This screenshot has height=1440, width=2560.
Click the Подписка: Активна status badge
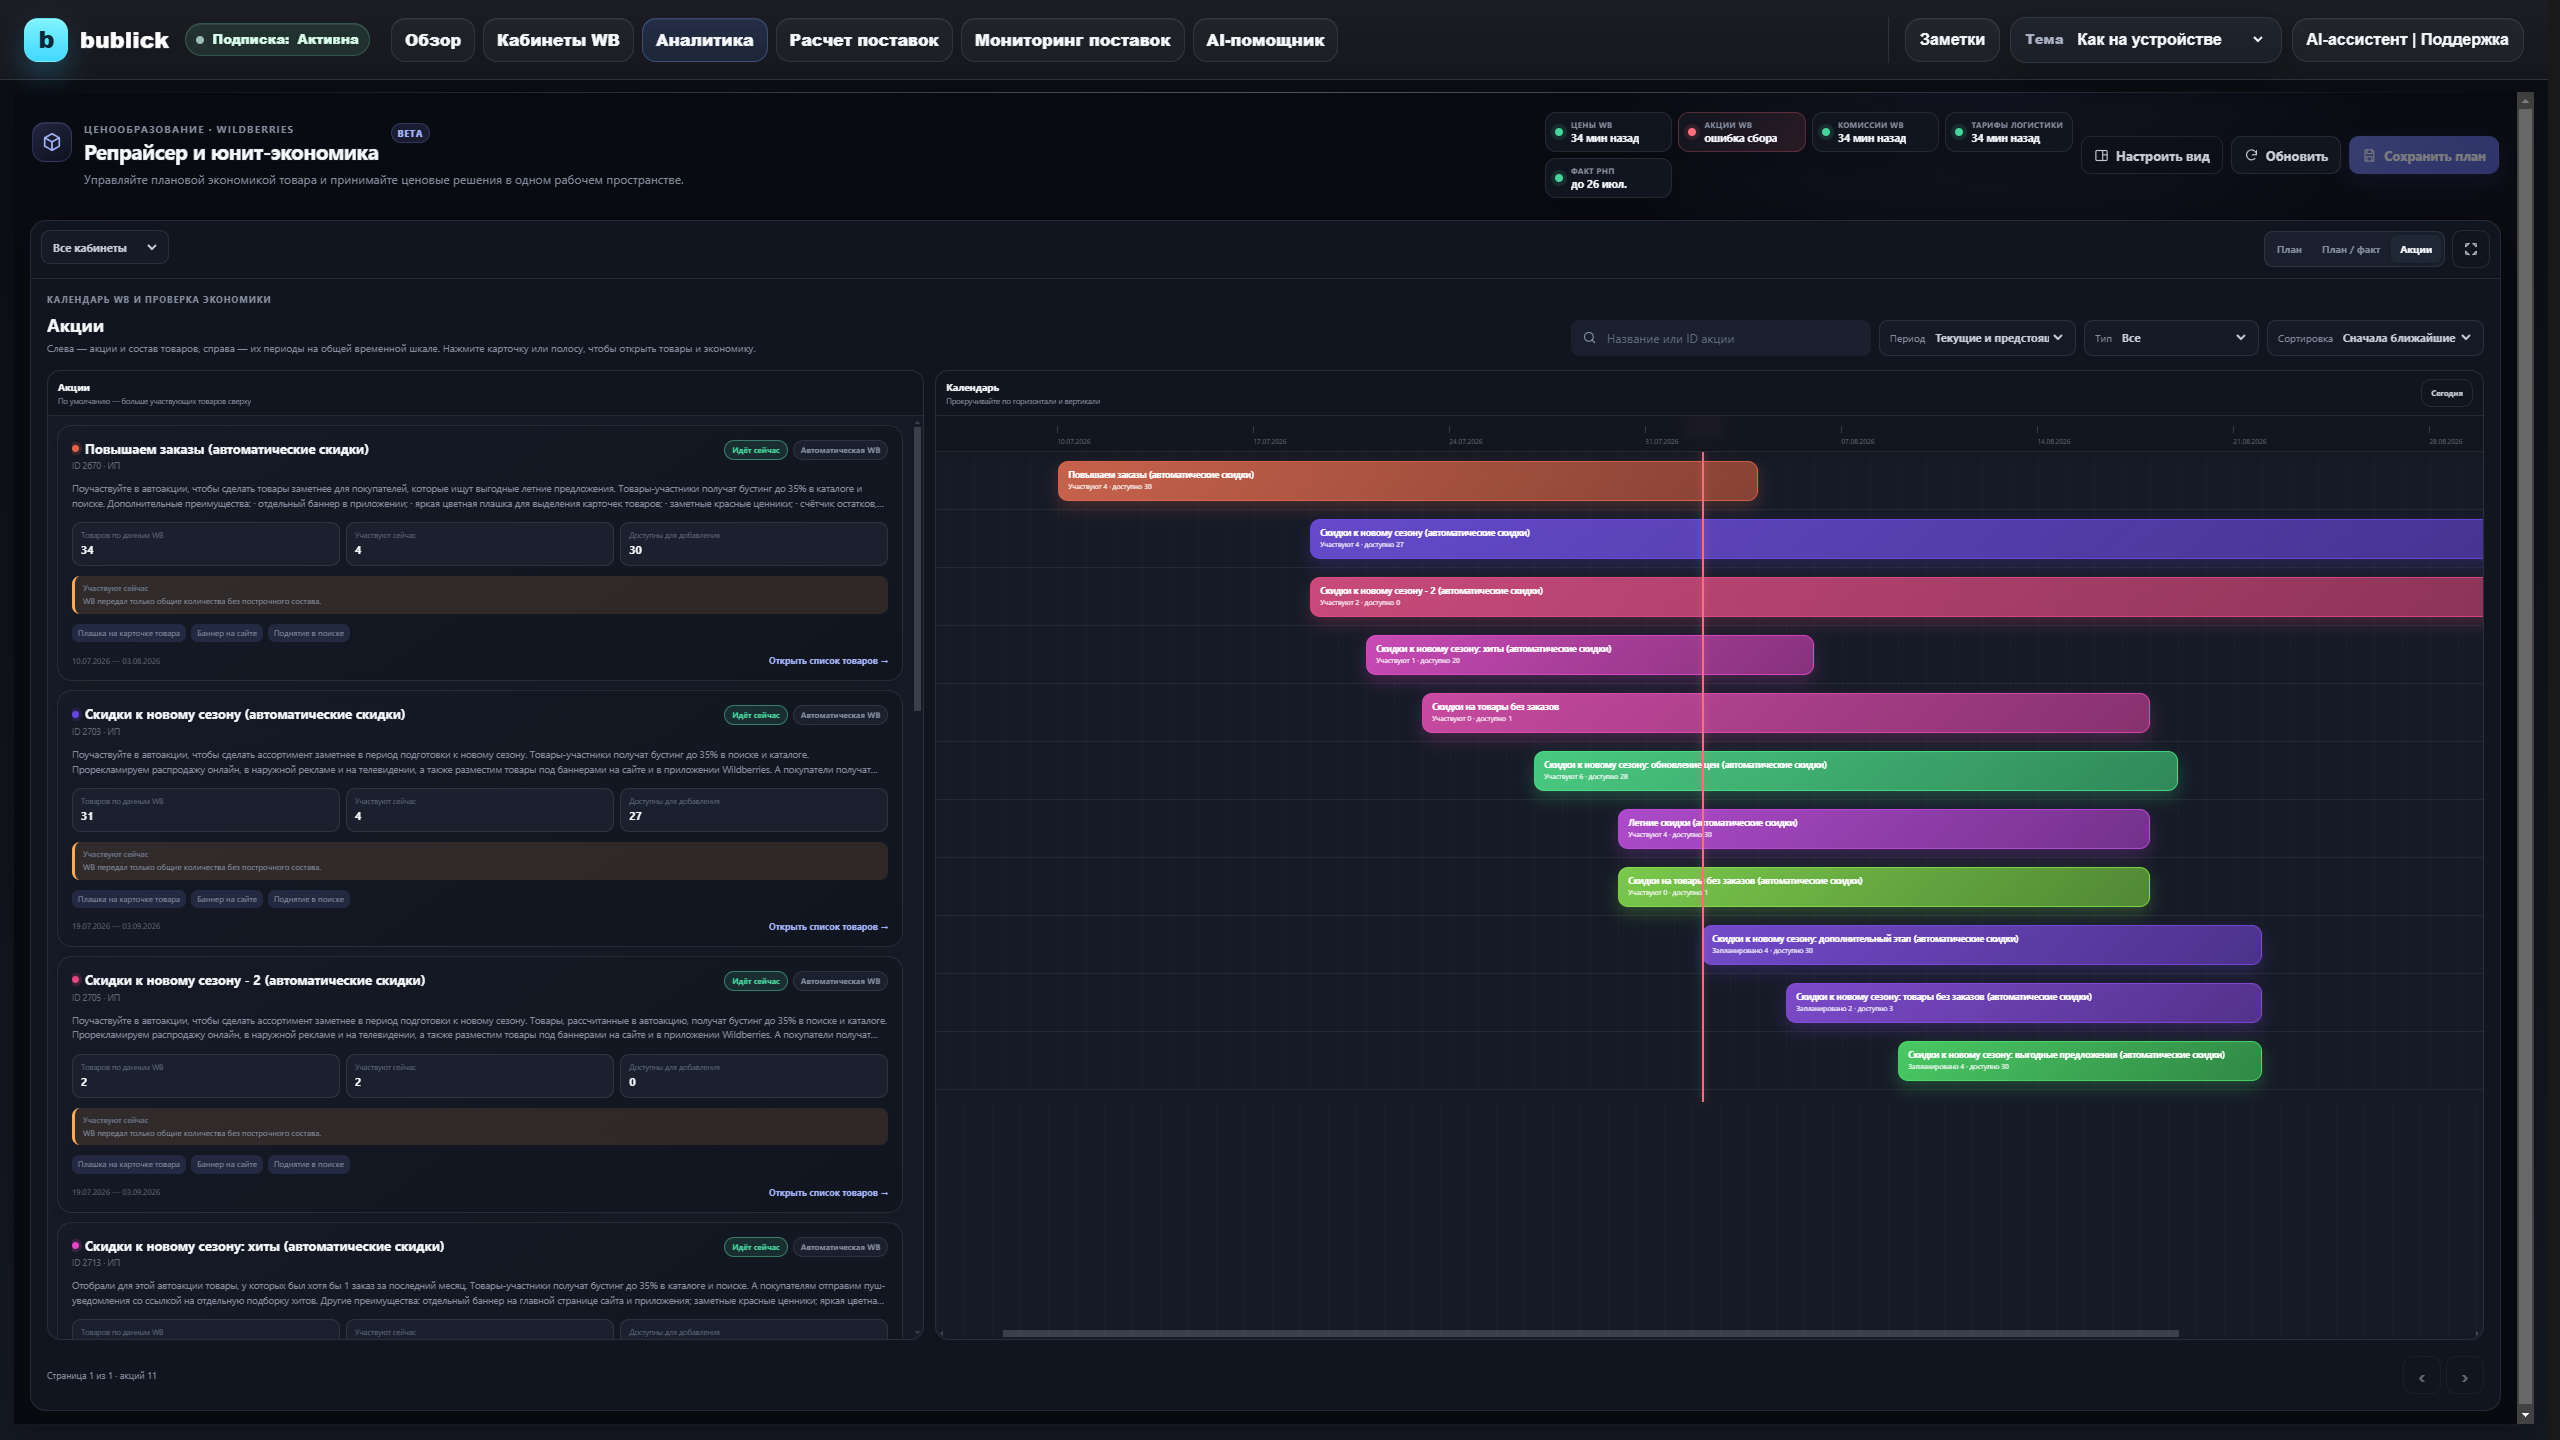277,40
